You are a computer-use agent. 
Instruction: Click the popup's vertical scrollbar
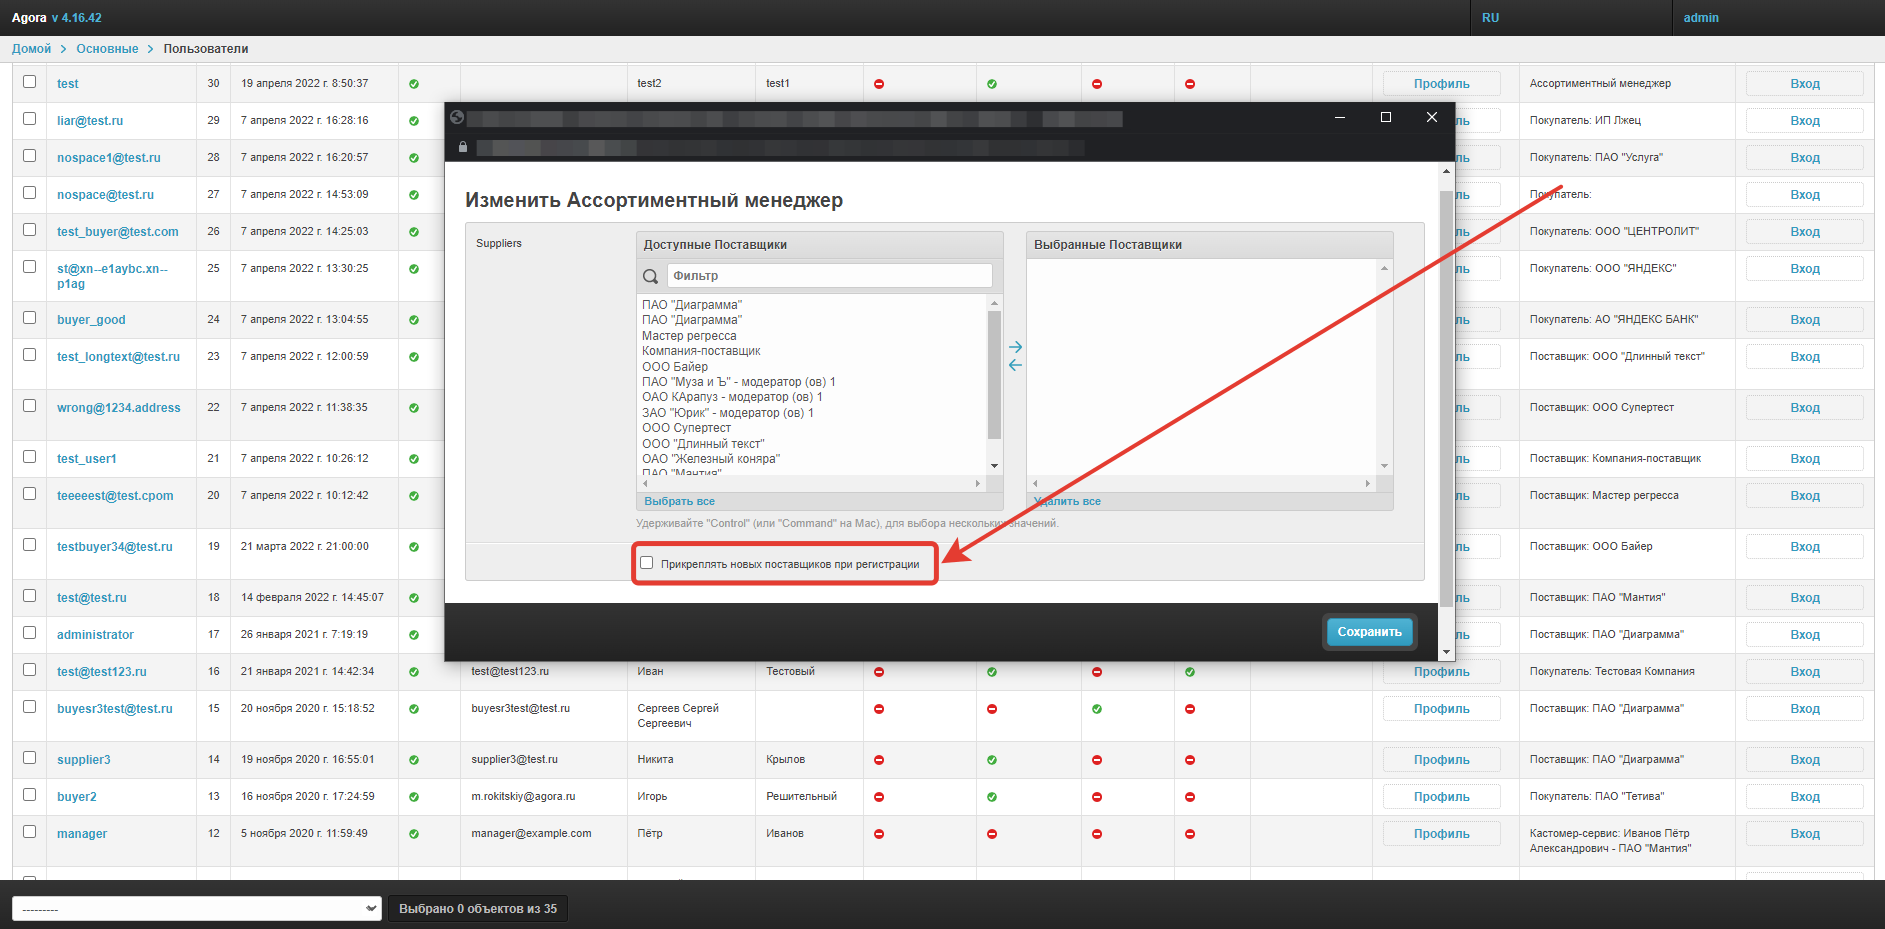click(x=1446, y=400)
